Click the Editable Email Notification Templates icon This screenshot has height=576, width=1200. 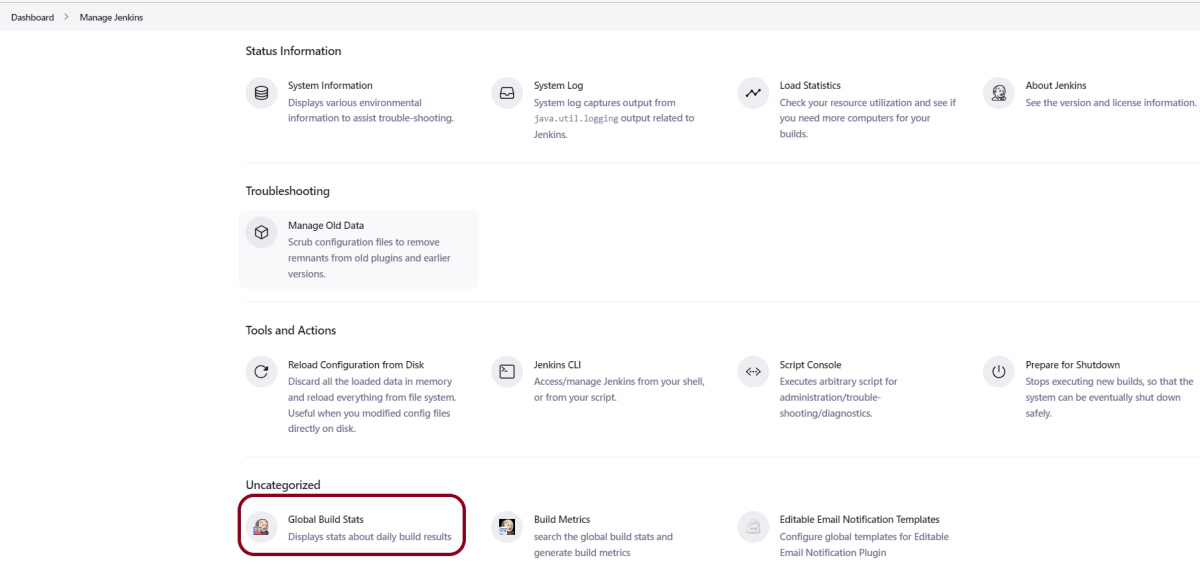click(x=752, y=527)
